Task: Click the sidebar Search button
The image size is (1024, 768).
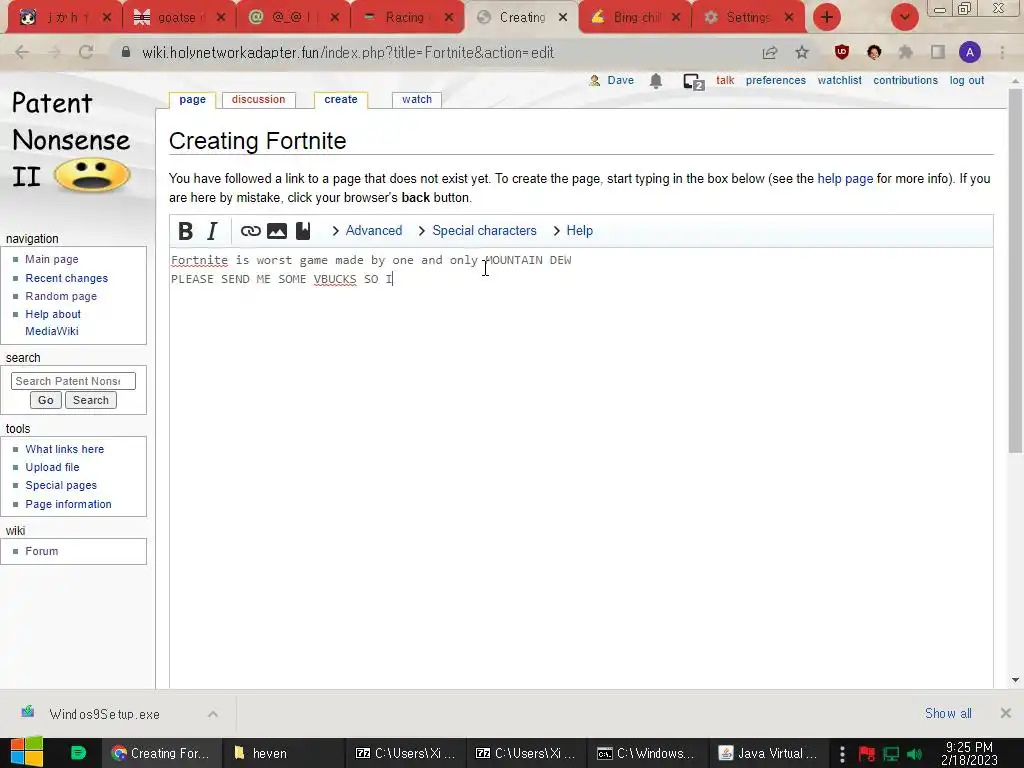Action: pyautogui.click(x=91, y=400)
